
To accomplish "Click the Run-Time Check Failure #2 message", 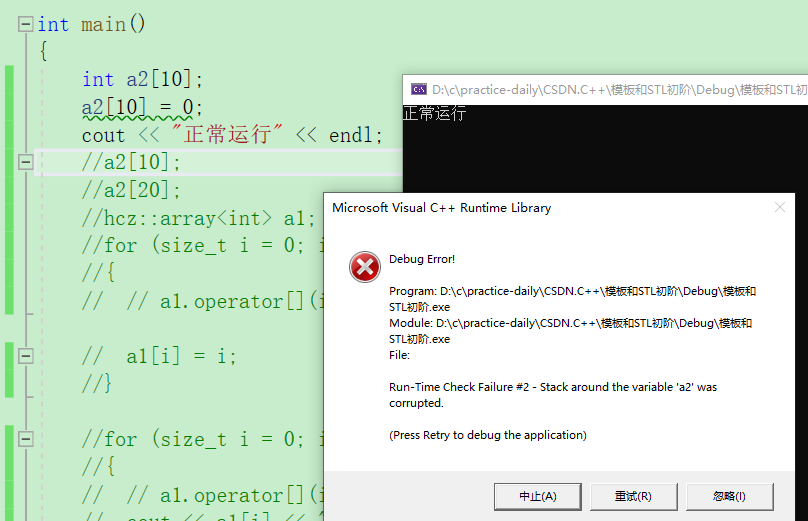I will pos(553,395).
